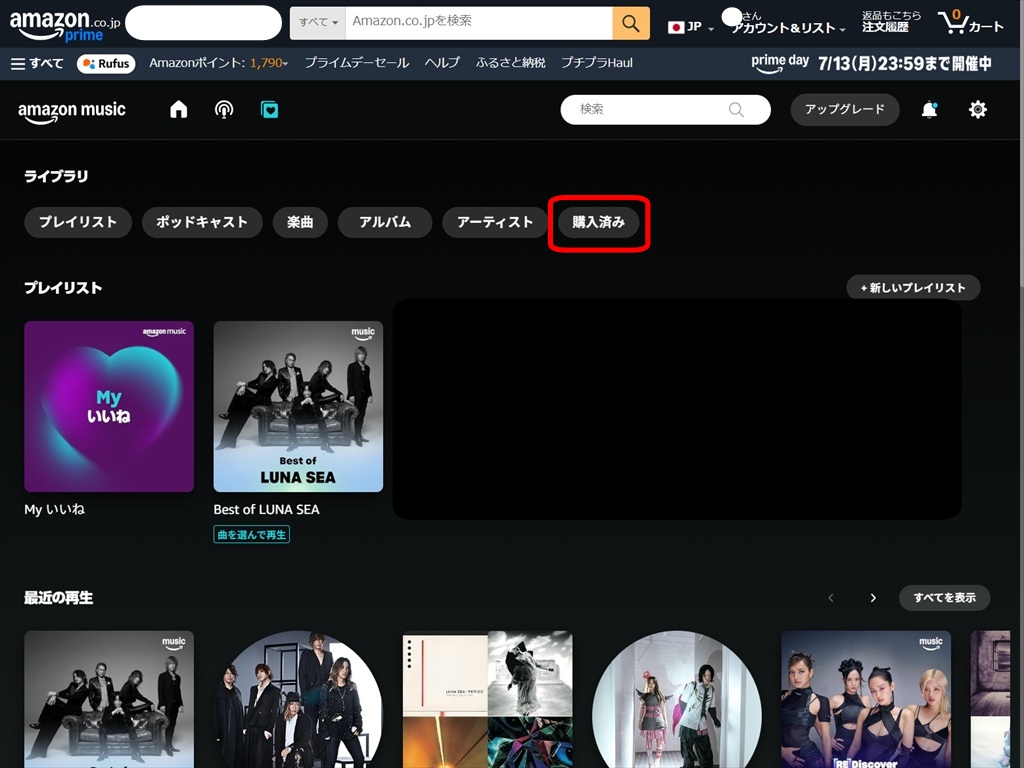Open プライムデーセール link
This screenshot has height=768, width=1024.
click(357, 63)
